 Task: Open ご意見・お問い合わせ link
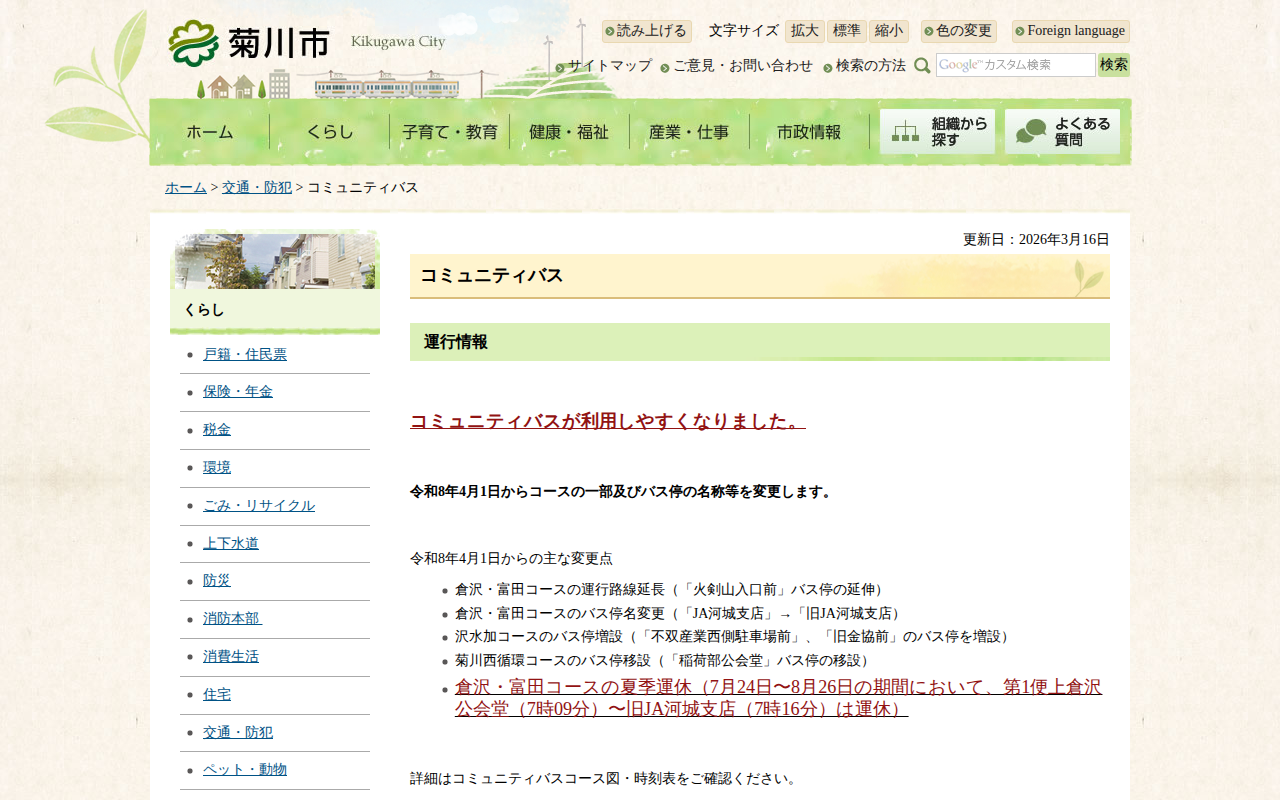(x=737, y=66)
